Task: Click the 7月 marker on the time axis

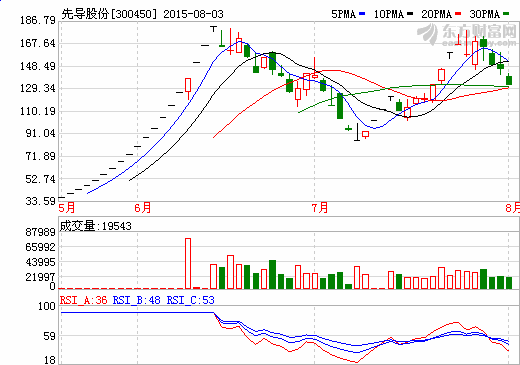Action: click(x=320, y=208)
